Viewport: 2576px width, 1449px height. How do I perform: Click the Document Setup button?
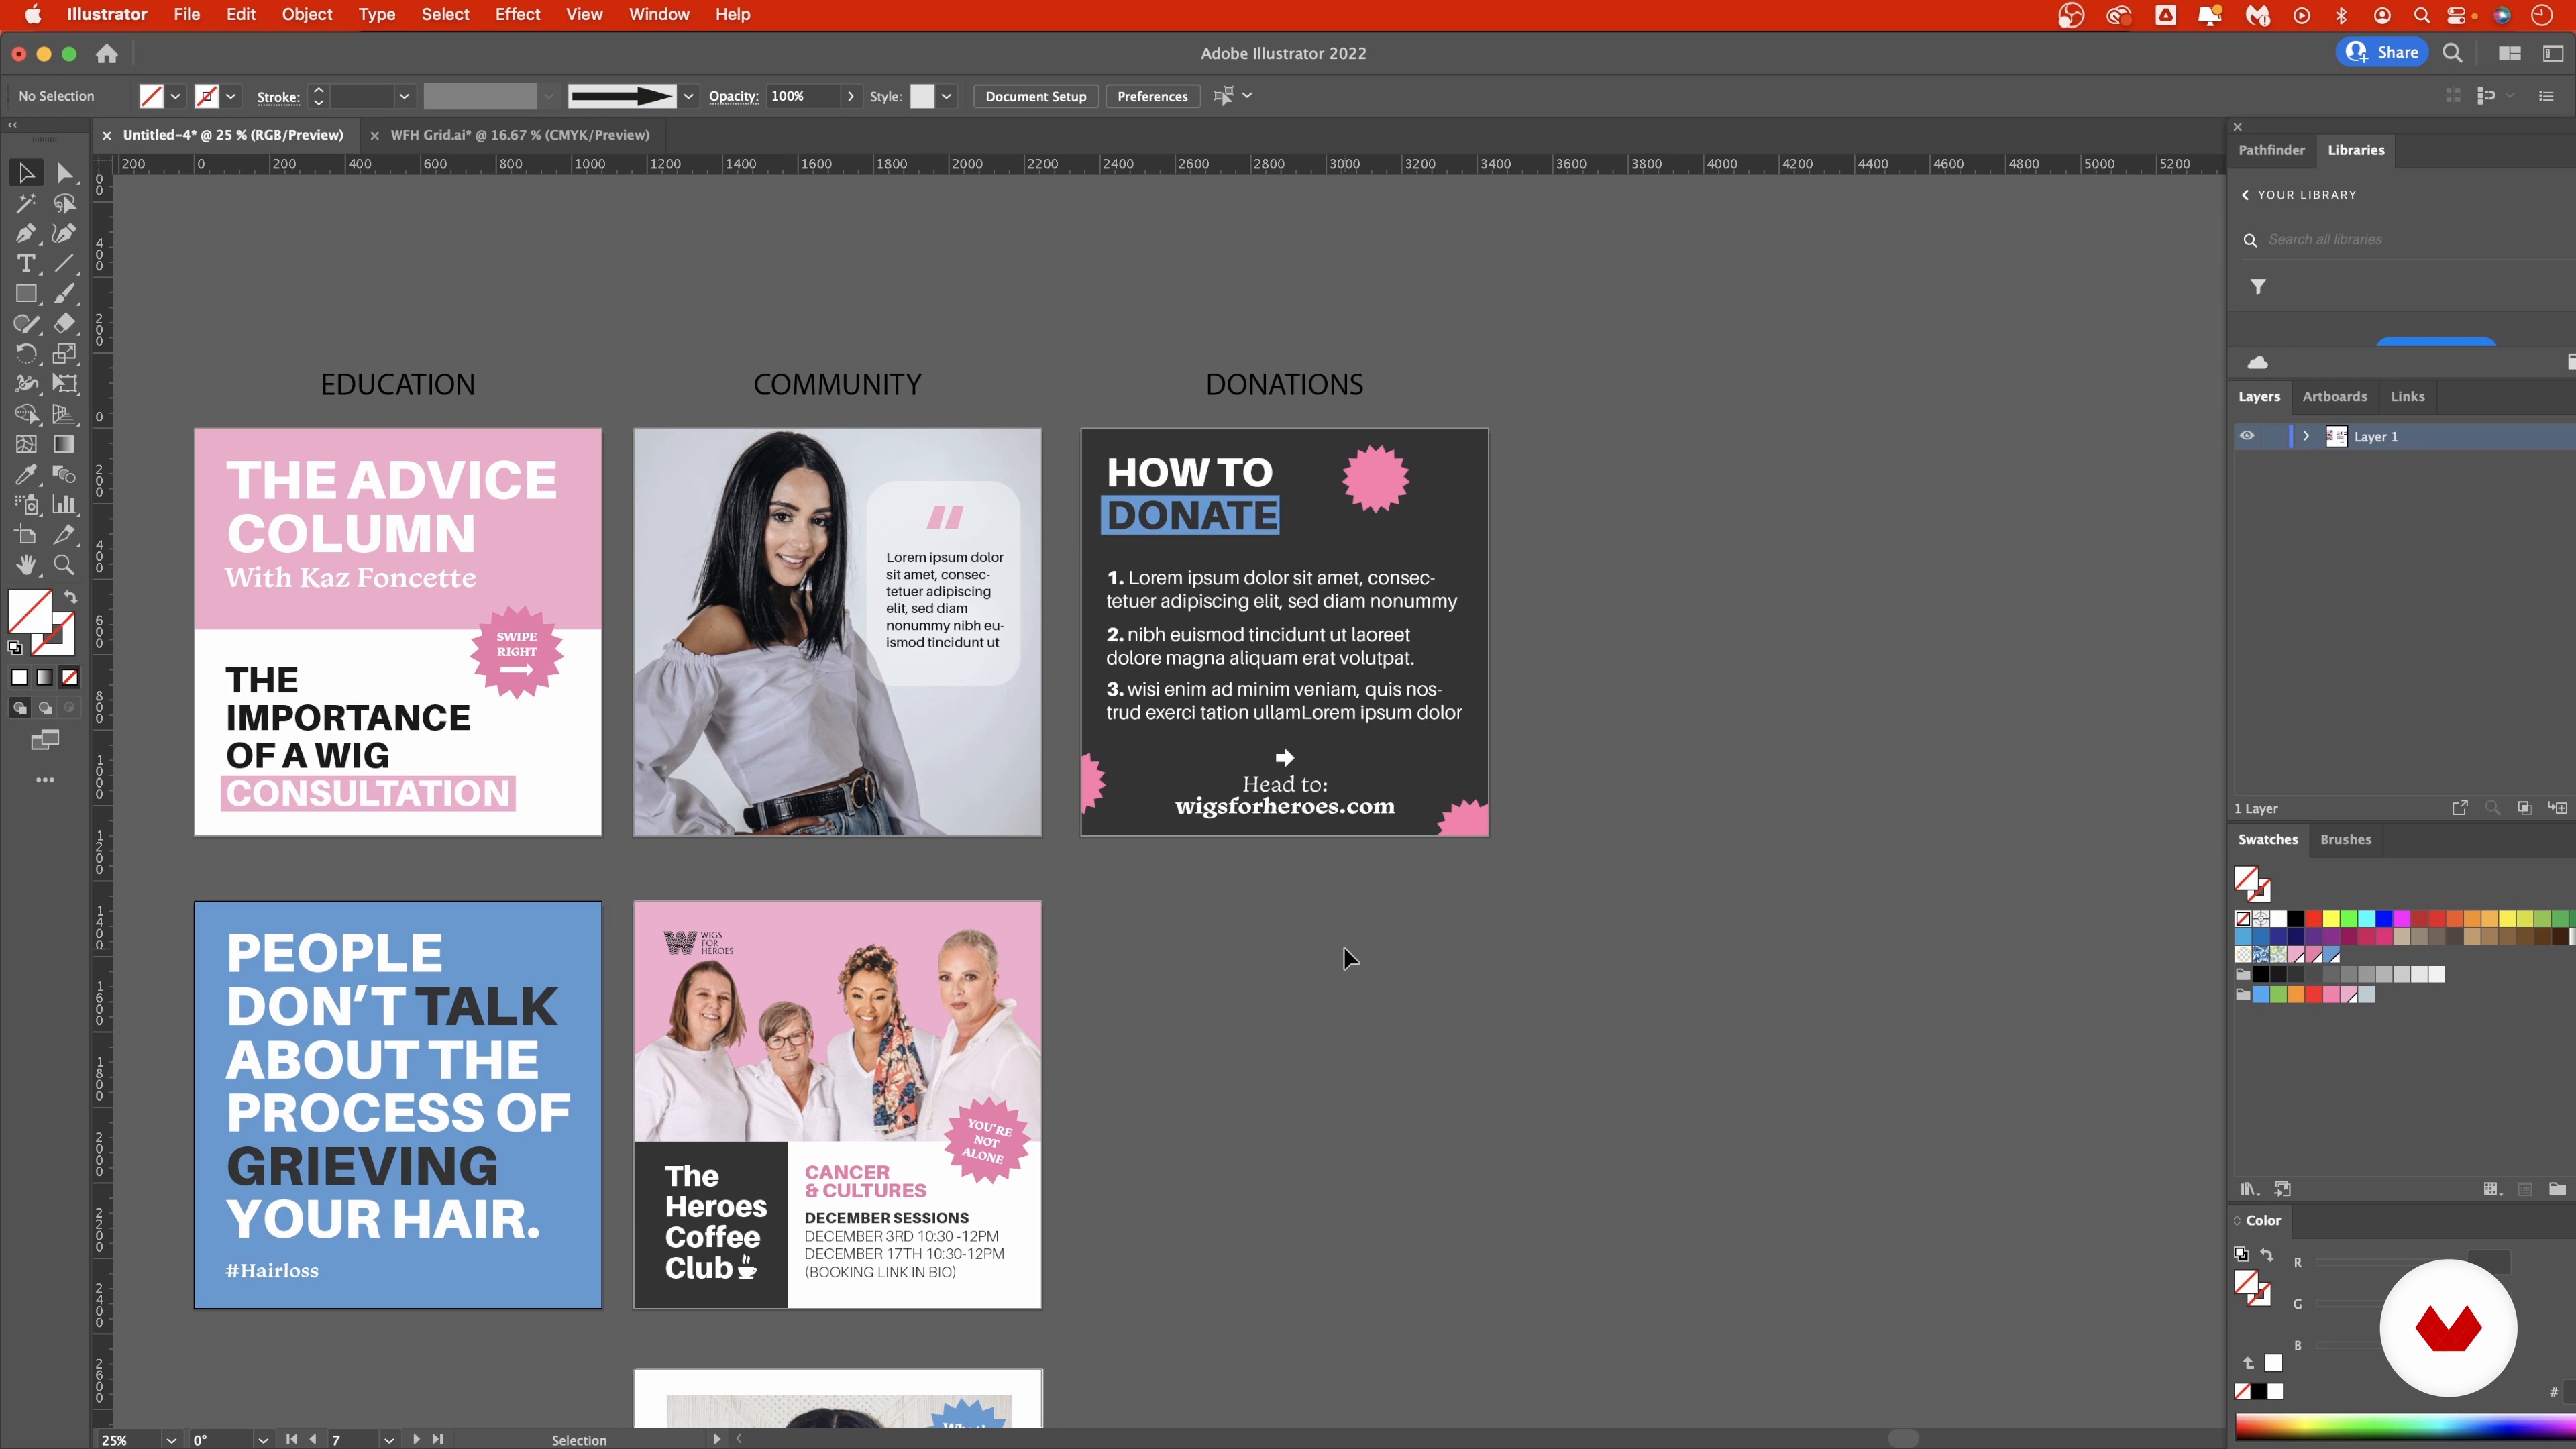tap(1035, 96)
